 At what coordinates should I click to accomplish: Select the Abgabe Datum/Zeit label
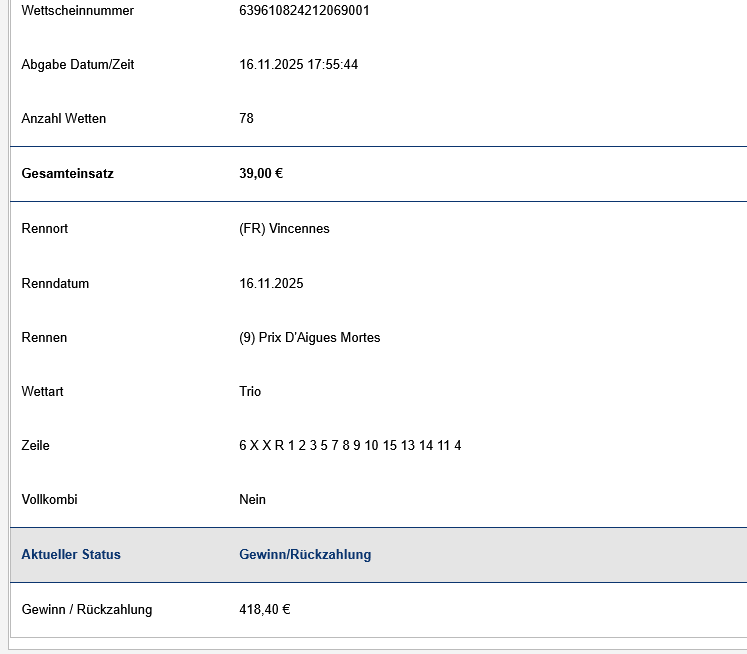(77, 65)
